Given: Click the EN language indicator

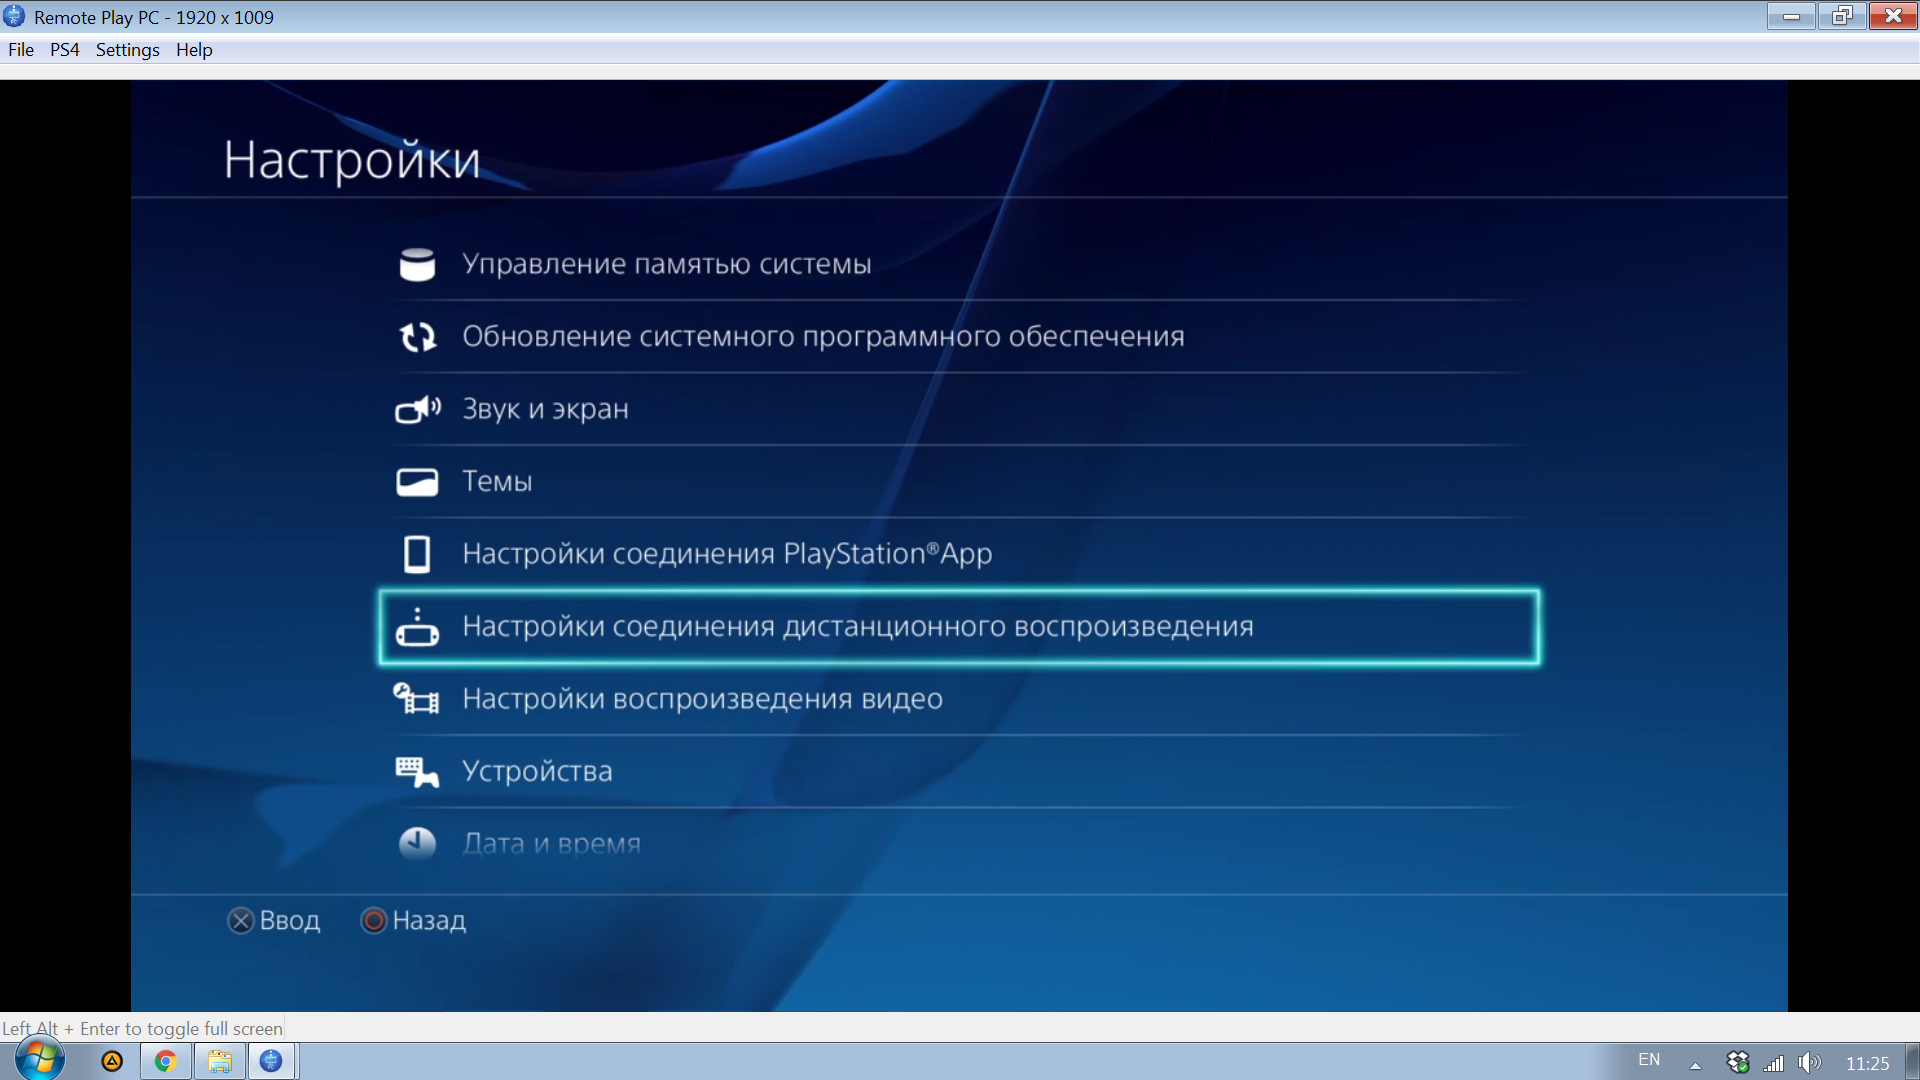Looking at the screenshot, I should click(1649, 1060).
